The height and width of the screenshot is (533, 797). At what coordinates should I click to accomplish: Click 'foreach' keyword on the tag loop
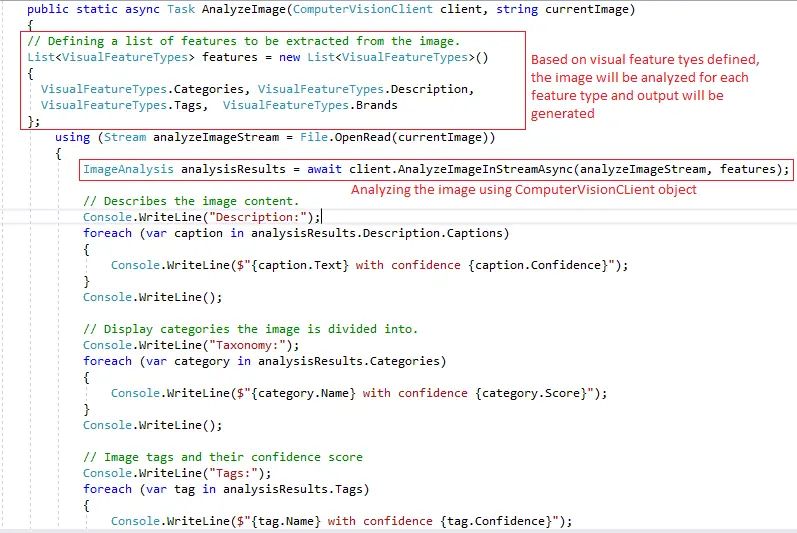107,489
